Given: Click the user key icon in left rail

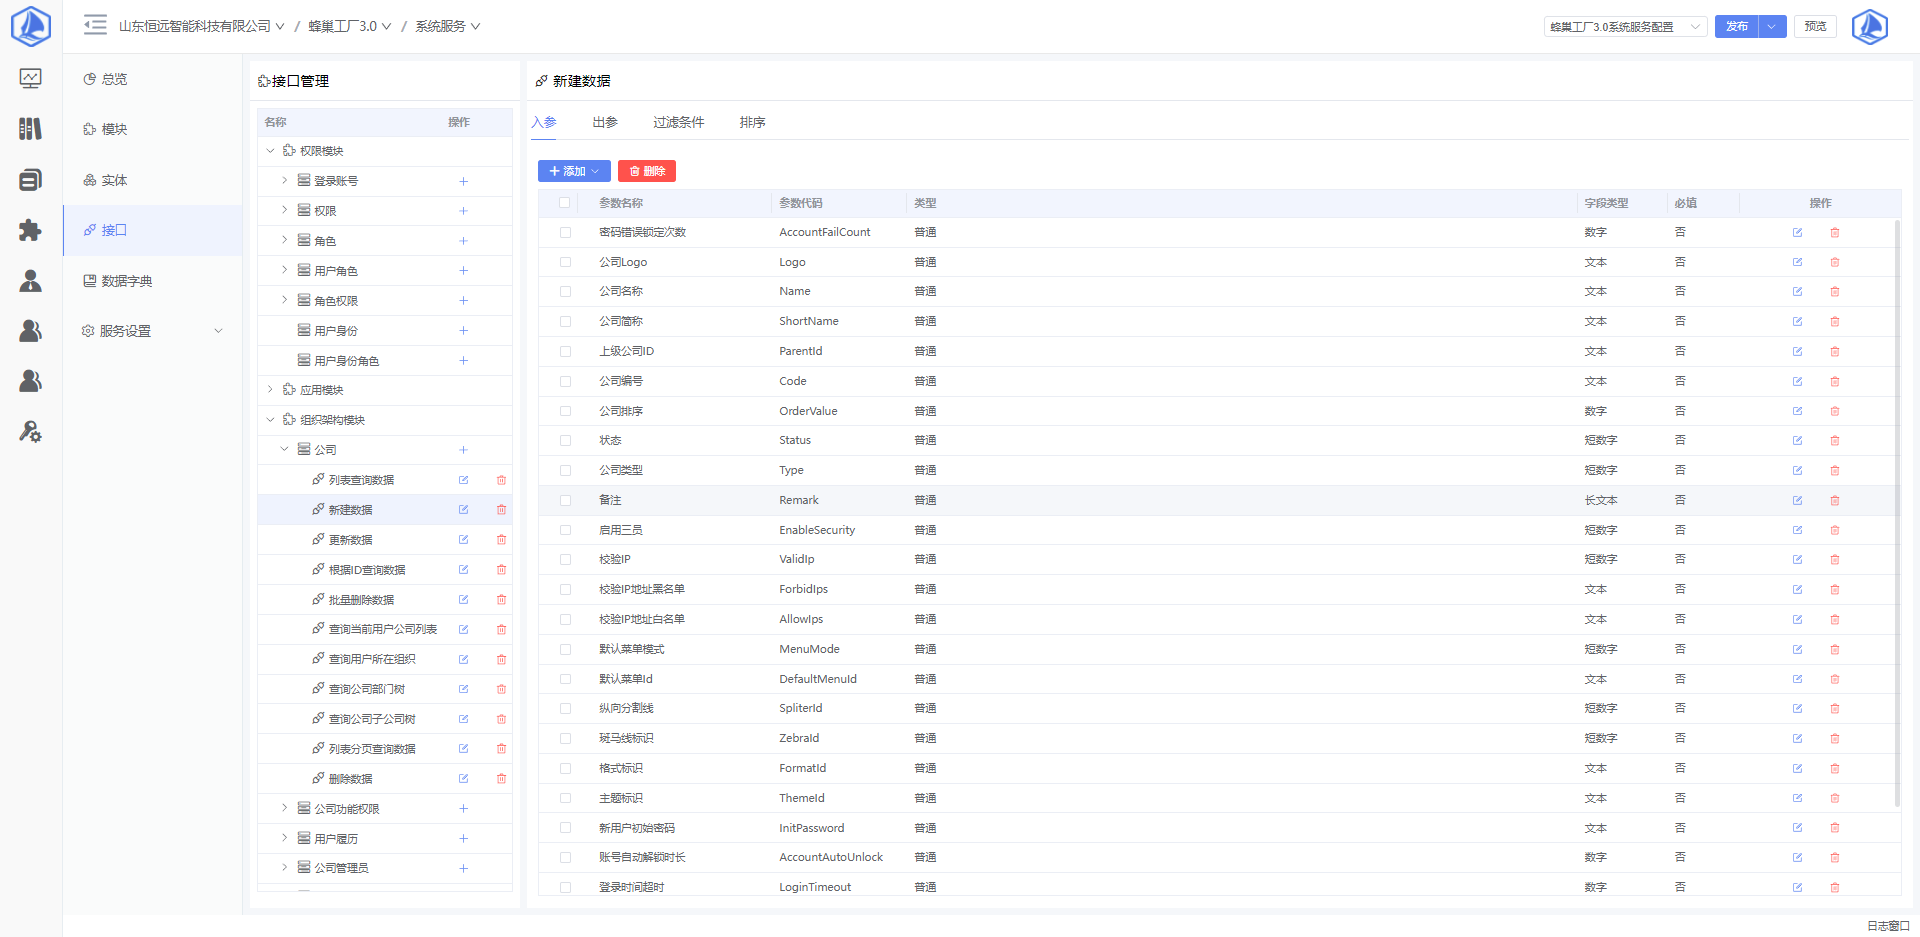Looking at the screenshot, I should [30, 432].
